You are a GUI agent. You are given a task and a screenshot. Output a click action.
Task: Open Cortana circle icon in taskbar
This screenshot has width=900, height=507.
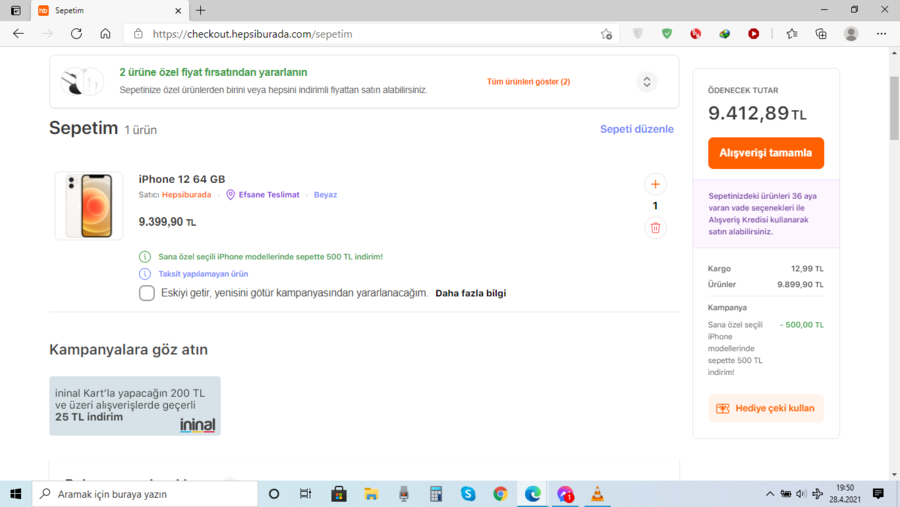pos(274,494)
